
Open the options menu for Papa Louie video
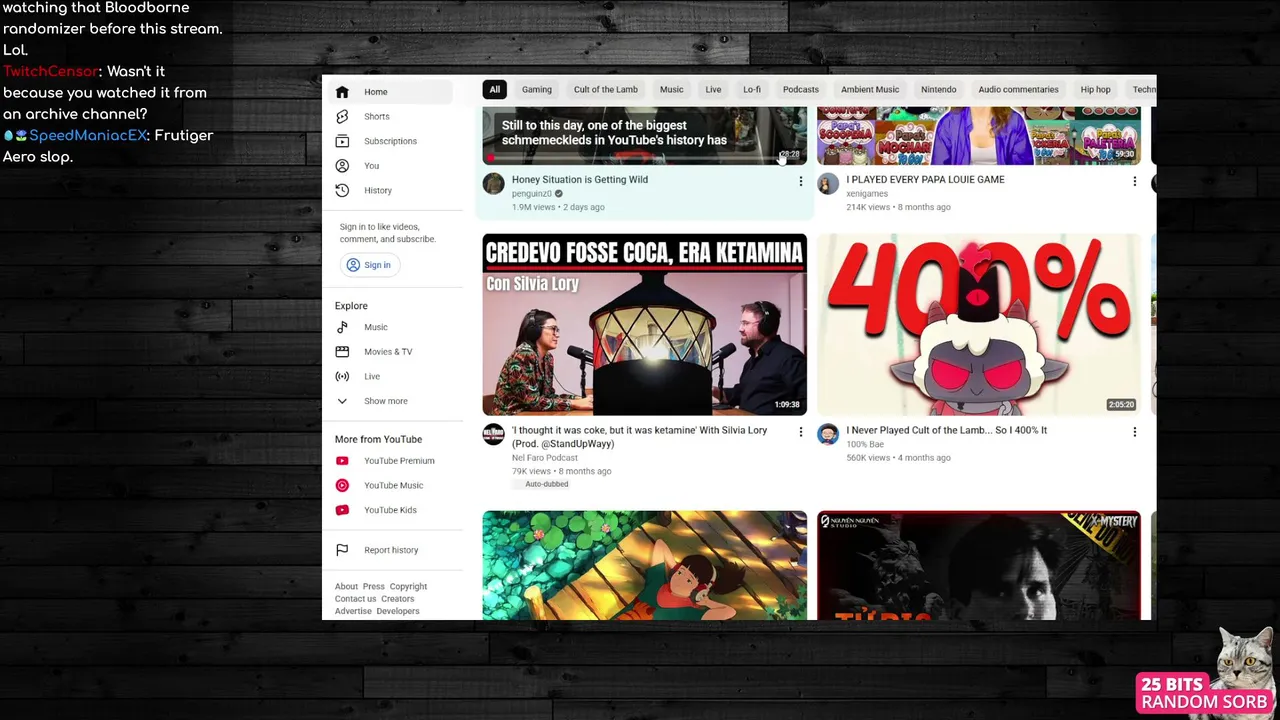pyautogui.click(x=1134, y=181)
